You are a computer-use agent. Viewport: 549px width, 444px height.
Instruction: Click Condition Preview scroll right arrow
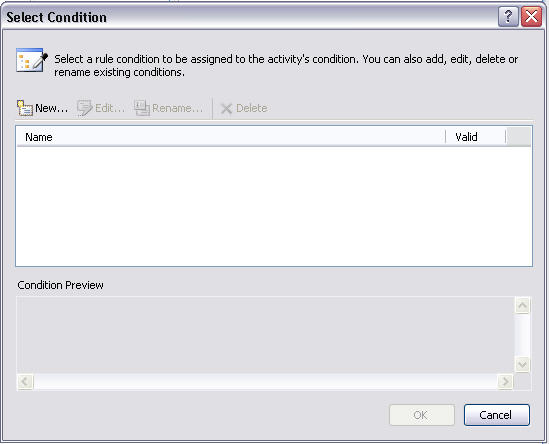coord(505,381)
